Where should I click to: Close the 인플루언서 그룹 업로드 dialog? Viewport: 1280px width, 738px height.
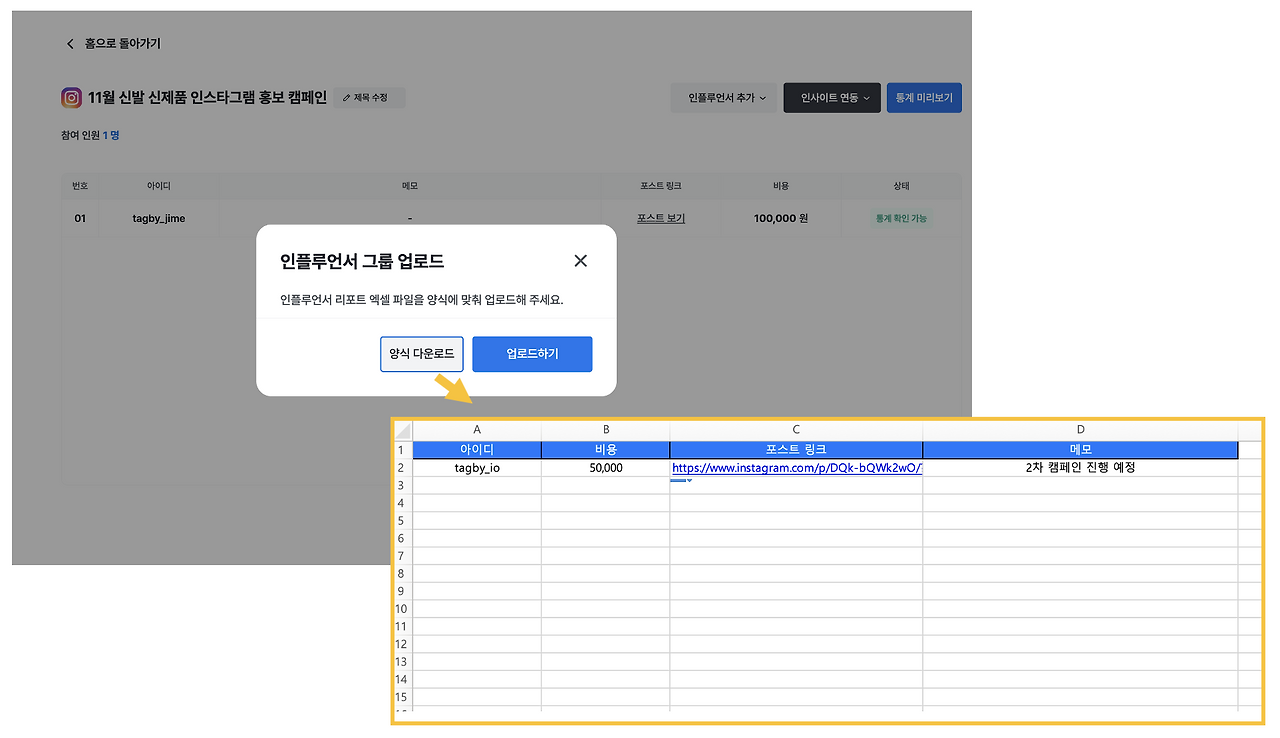580,260
